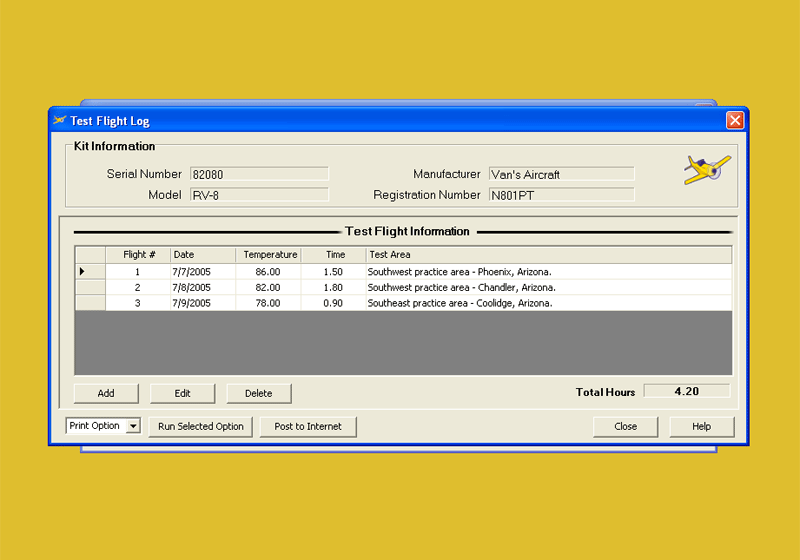The image size is (800, 560).
Task: Close the Test Flight Log window
Action: (734, 120)
